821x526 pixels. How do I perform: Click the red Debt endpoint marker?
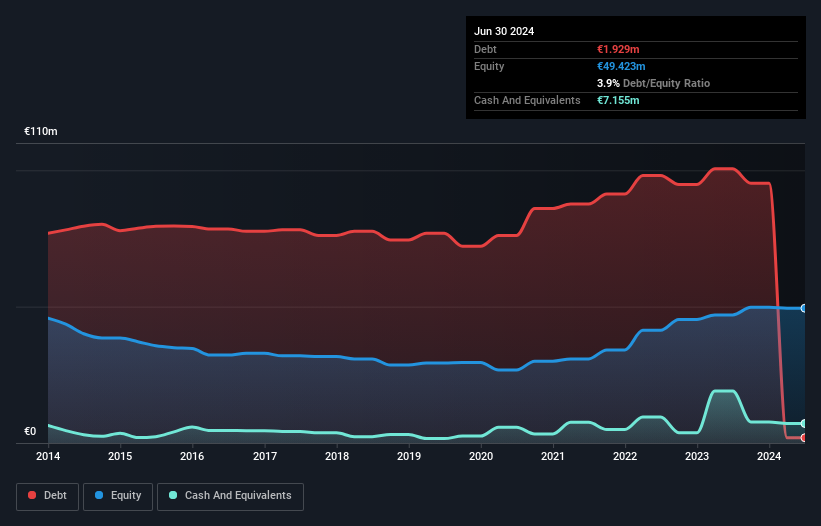pos(804,438)
